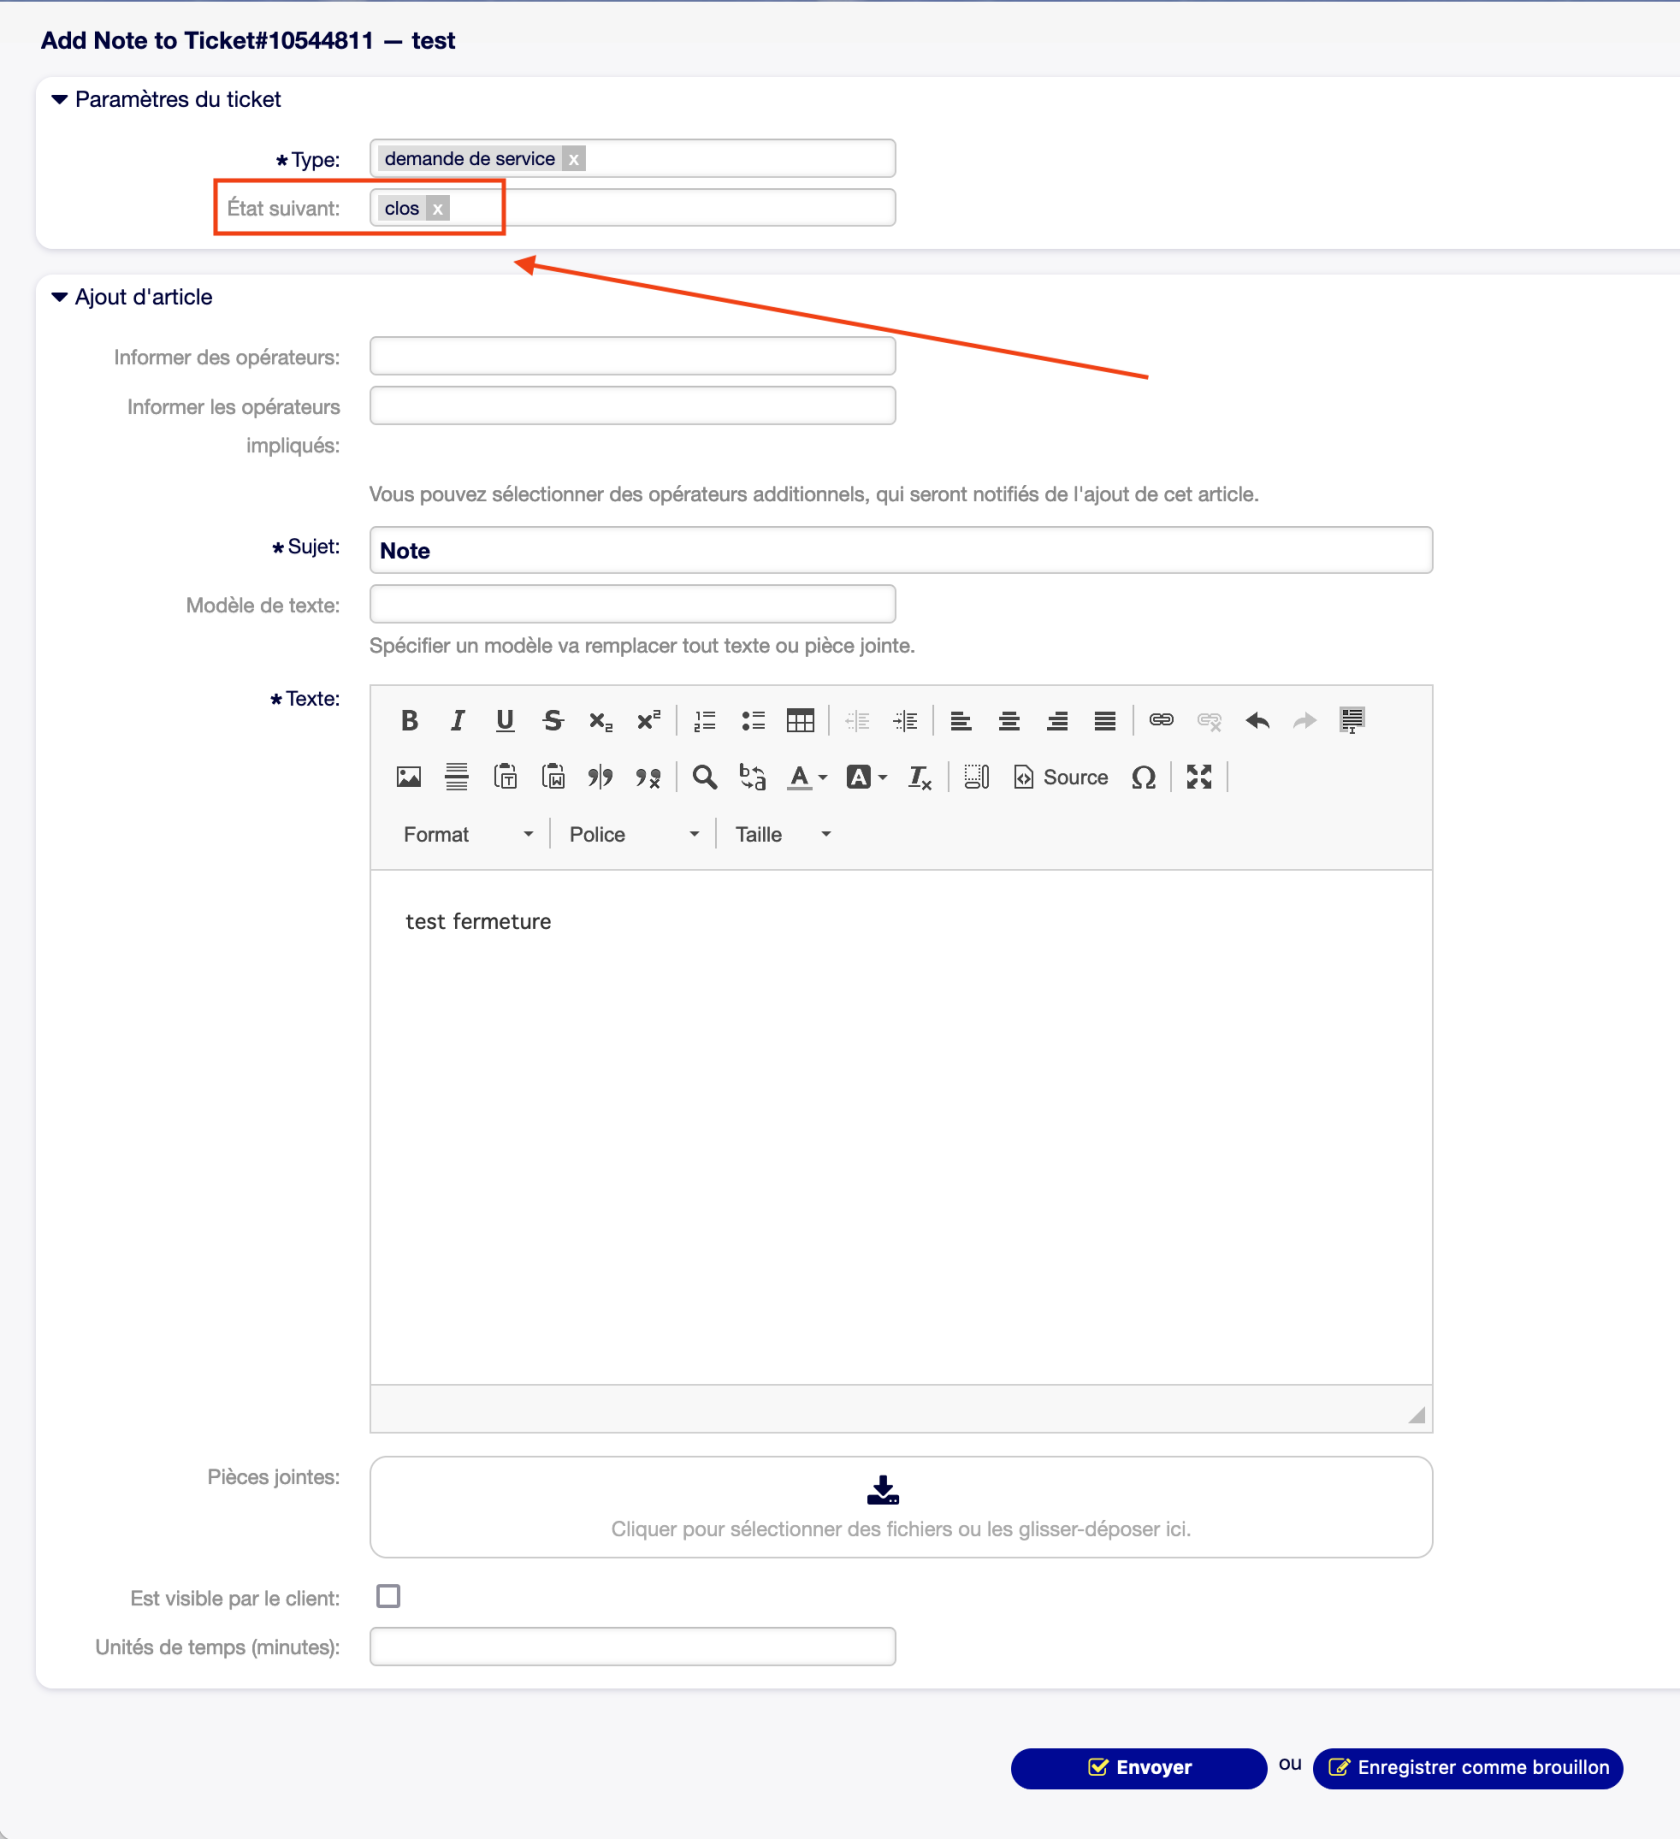
Task: Open the Format dropdown
Action: pyautogui.click(x=467, y=835)
